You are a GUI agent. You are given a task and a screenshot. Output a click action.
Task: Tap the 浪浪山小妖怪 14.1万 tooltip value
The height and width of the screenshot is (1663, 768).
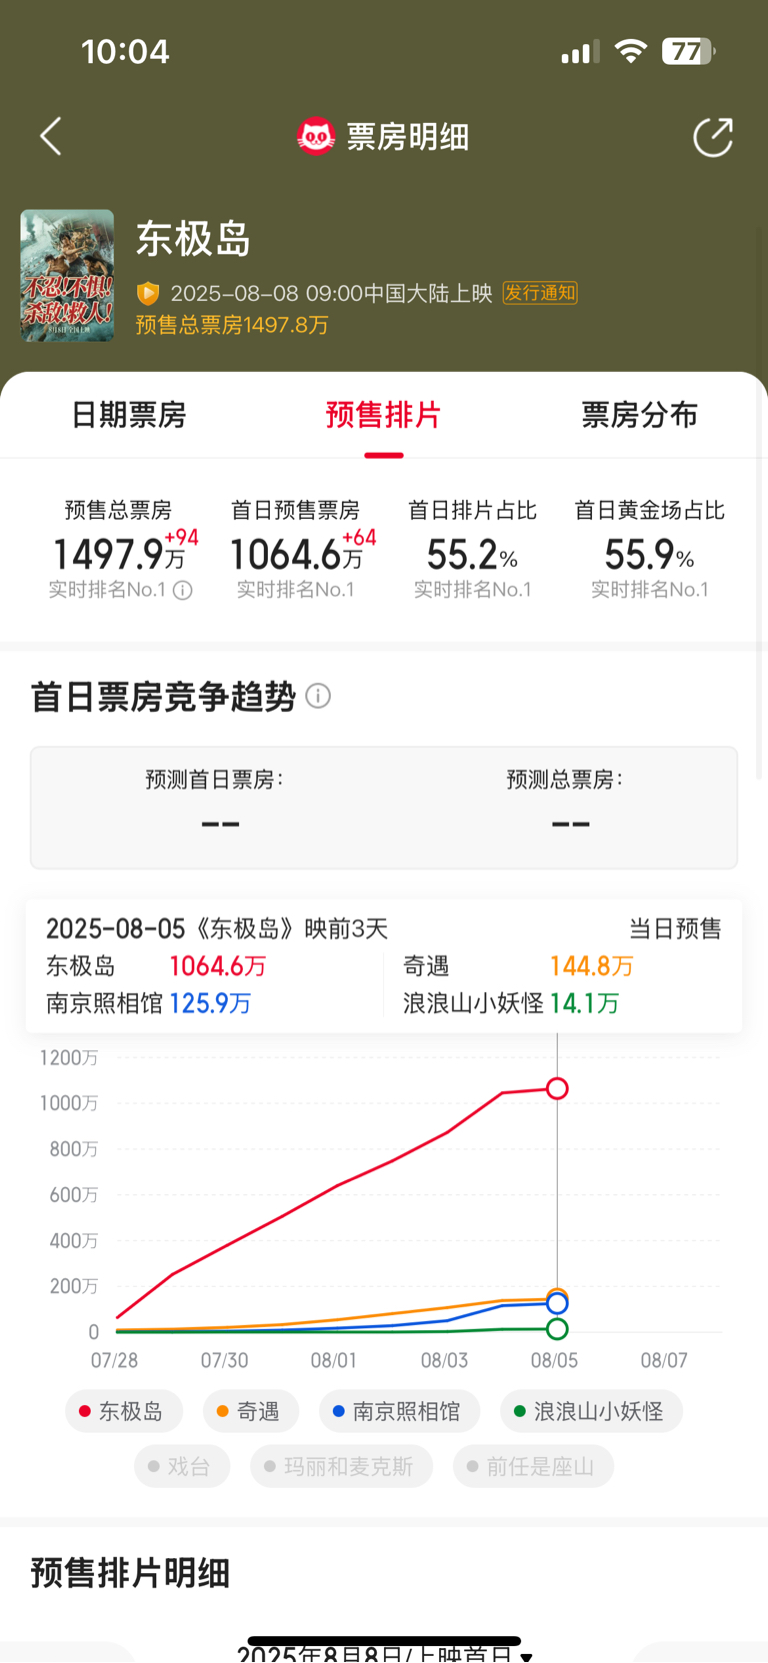click(584, 1003)
